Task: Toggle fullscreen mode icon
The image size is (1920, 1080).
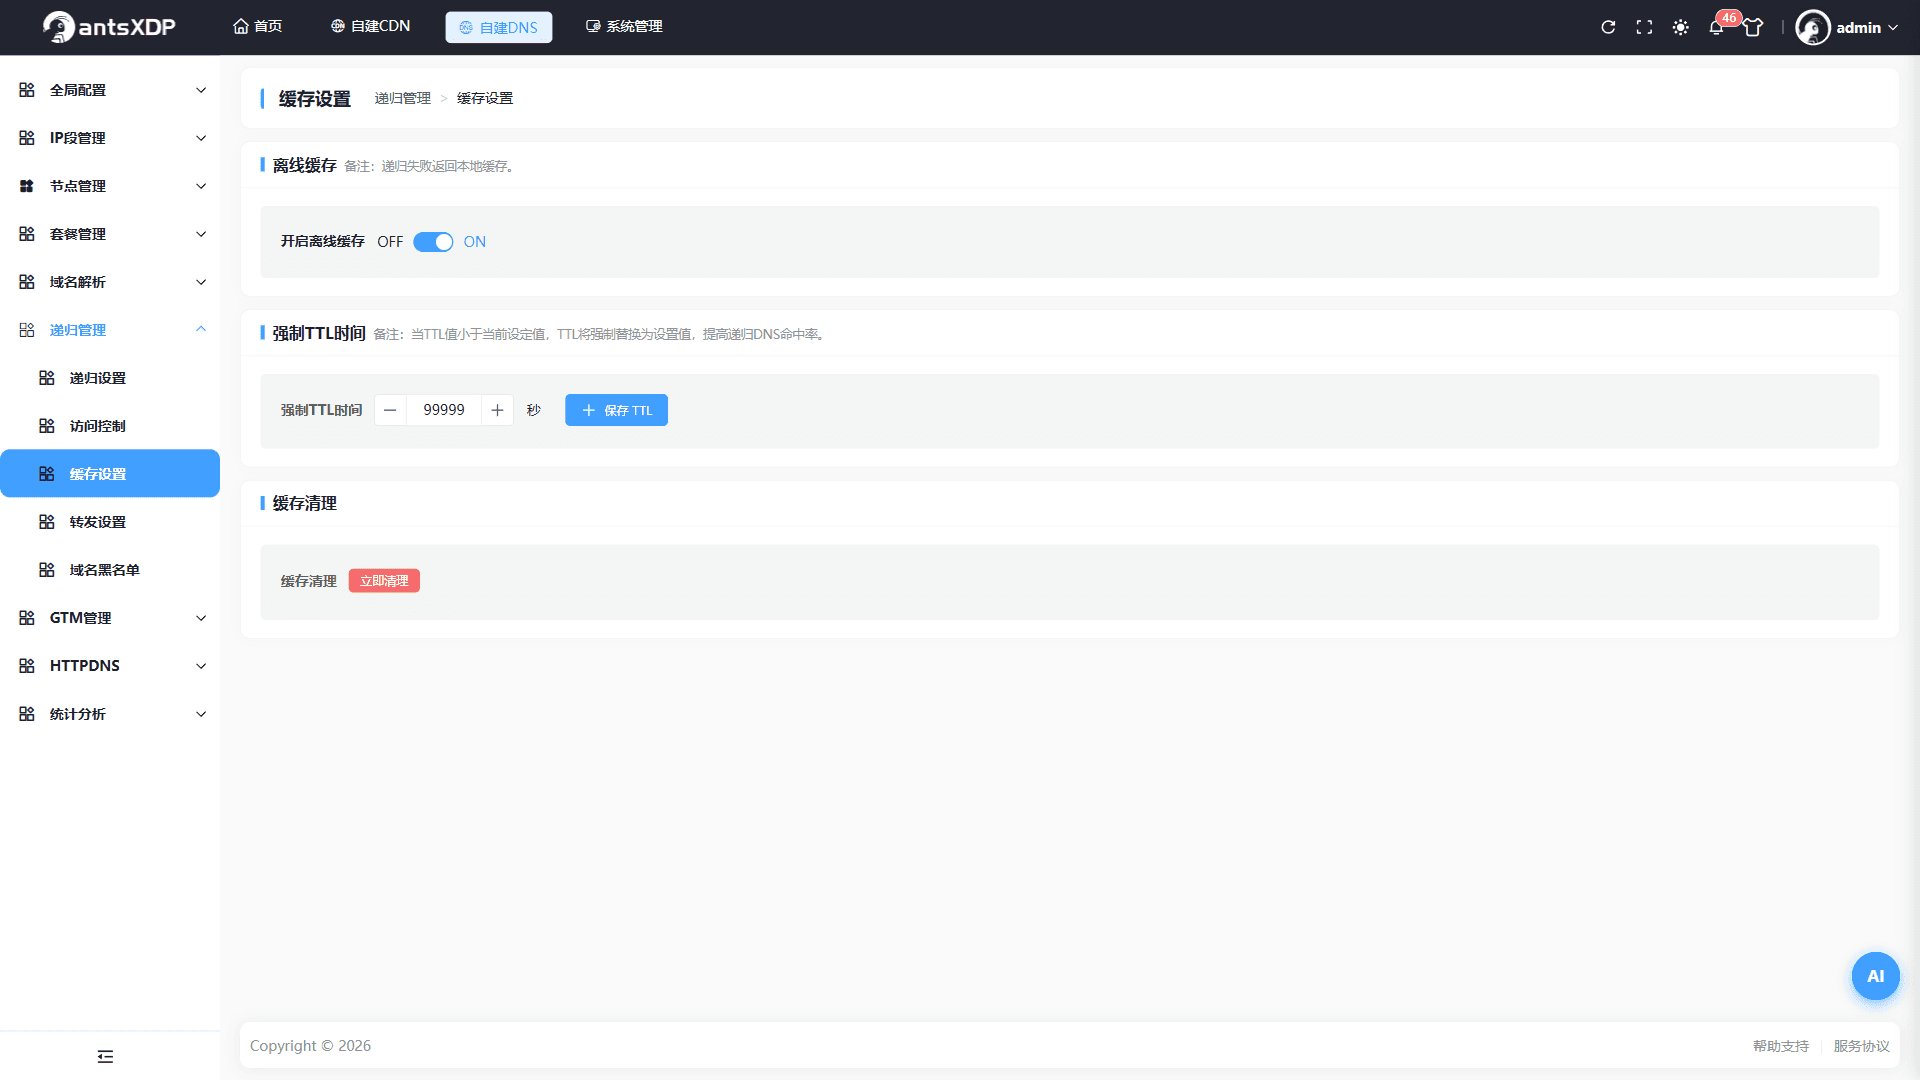Action: tap(1644, 27)
